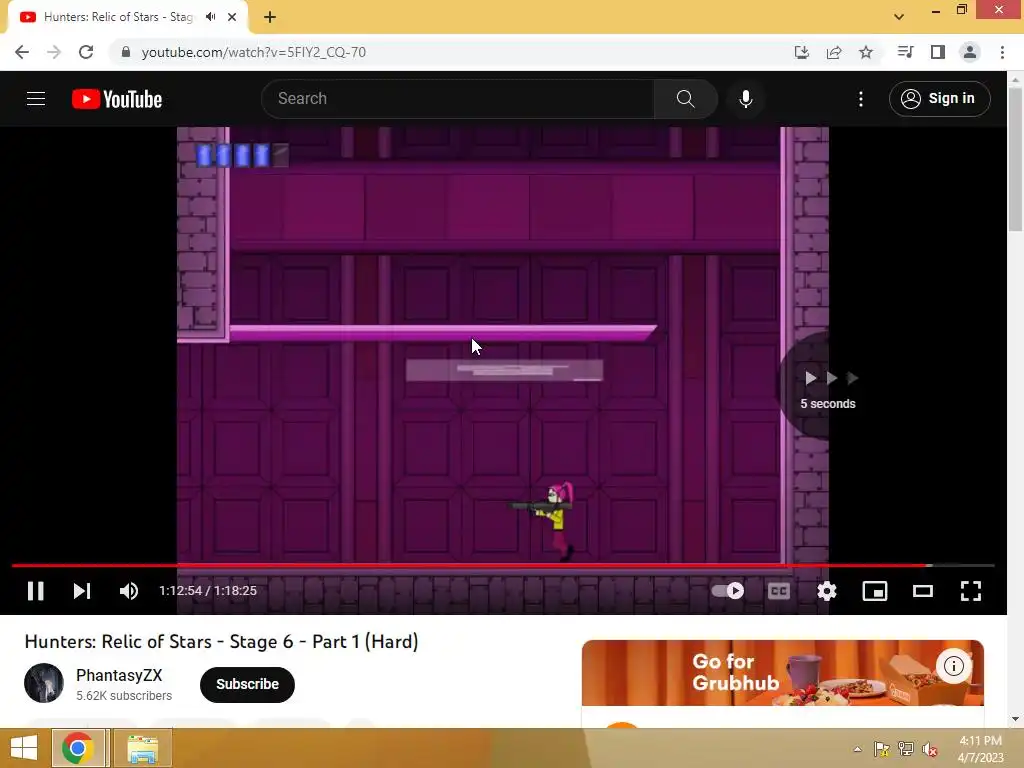Toggle Chrome side panel

tap(938, 52)
